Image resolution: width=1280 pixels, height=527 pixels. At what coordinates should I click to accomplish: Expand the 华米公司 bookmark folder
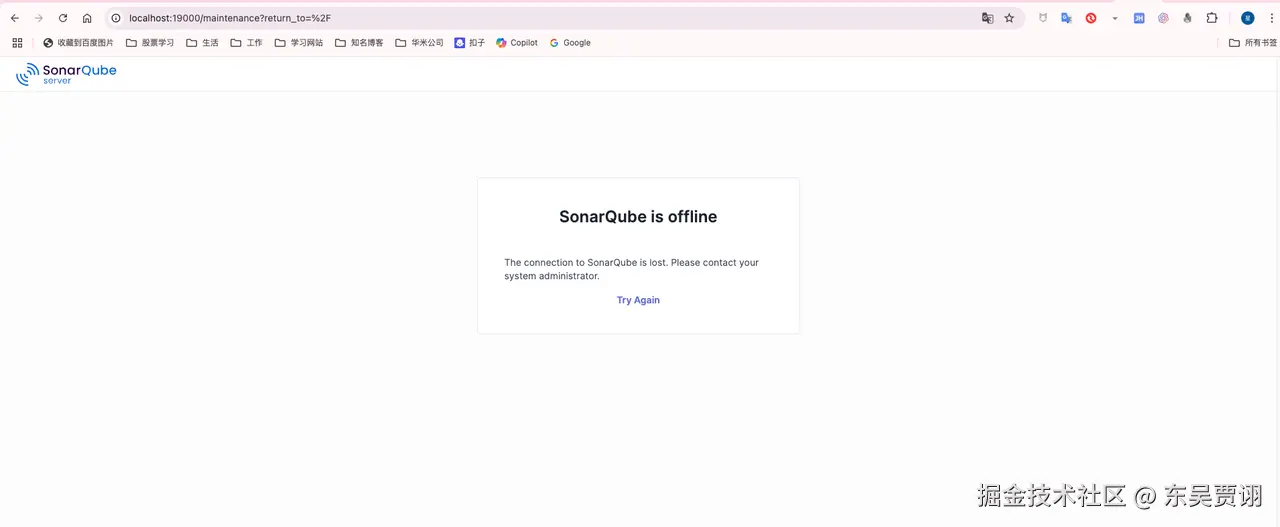(419, 43)
